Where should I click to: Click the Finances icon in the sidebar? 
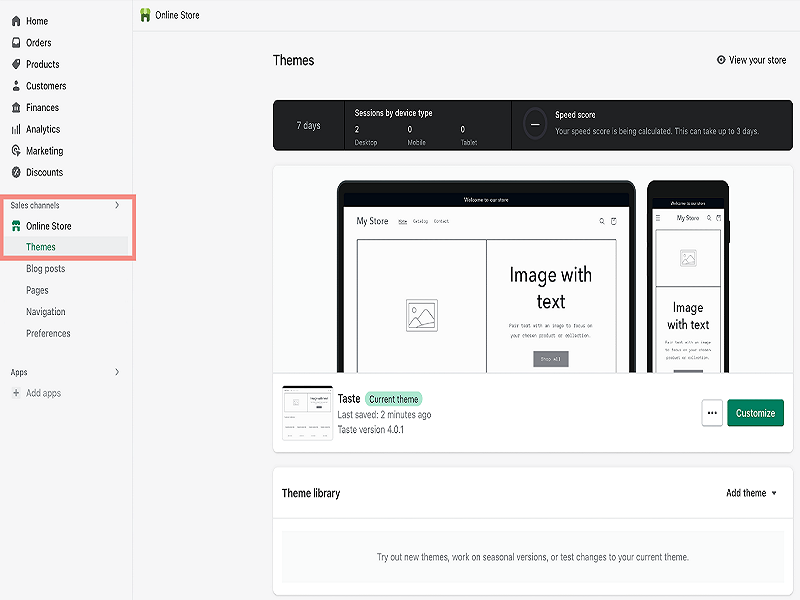tap(14, 107)
